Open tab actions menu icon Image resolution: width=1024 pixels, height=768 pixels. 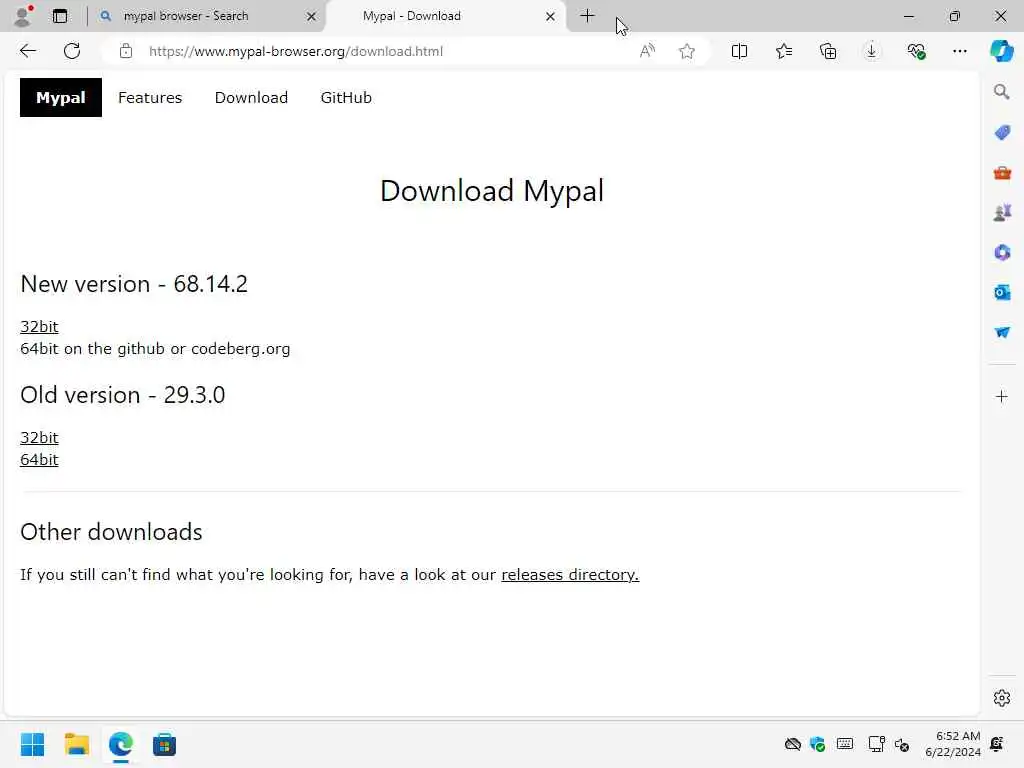(59, 16)
